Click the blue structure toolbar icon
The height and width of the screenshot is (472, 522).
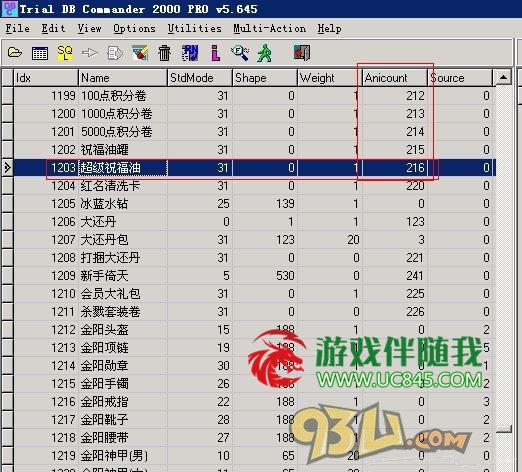tap(190, 53)
